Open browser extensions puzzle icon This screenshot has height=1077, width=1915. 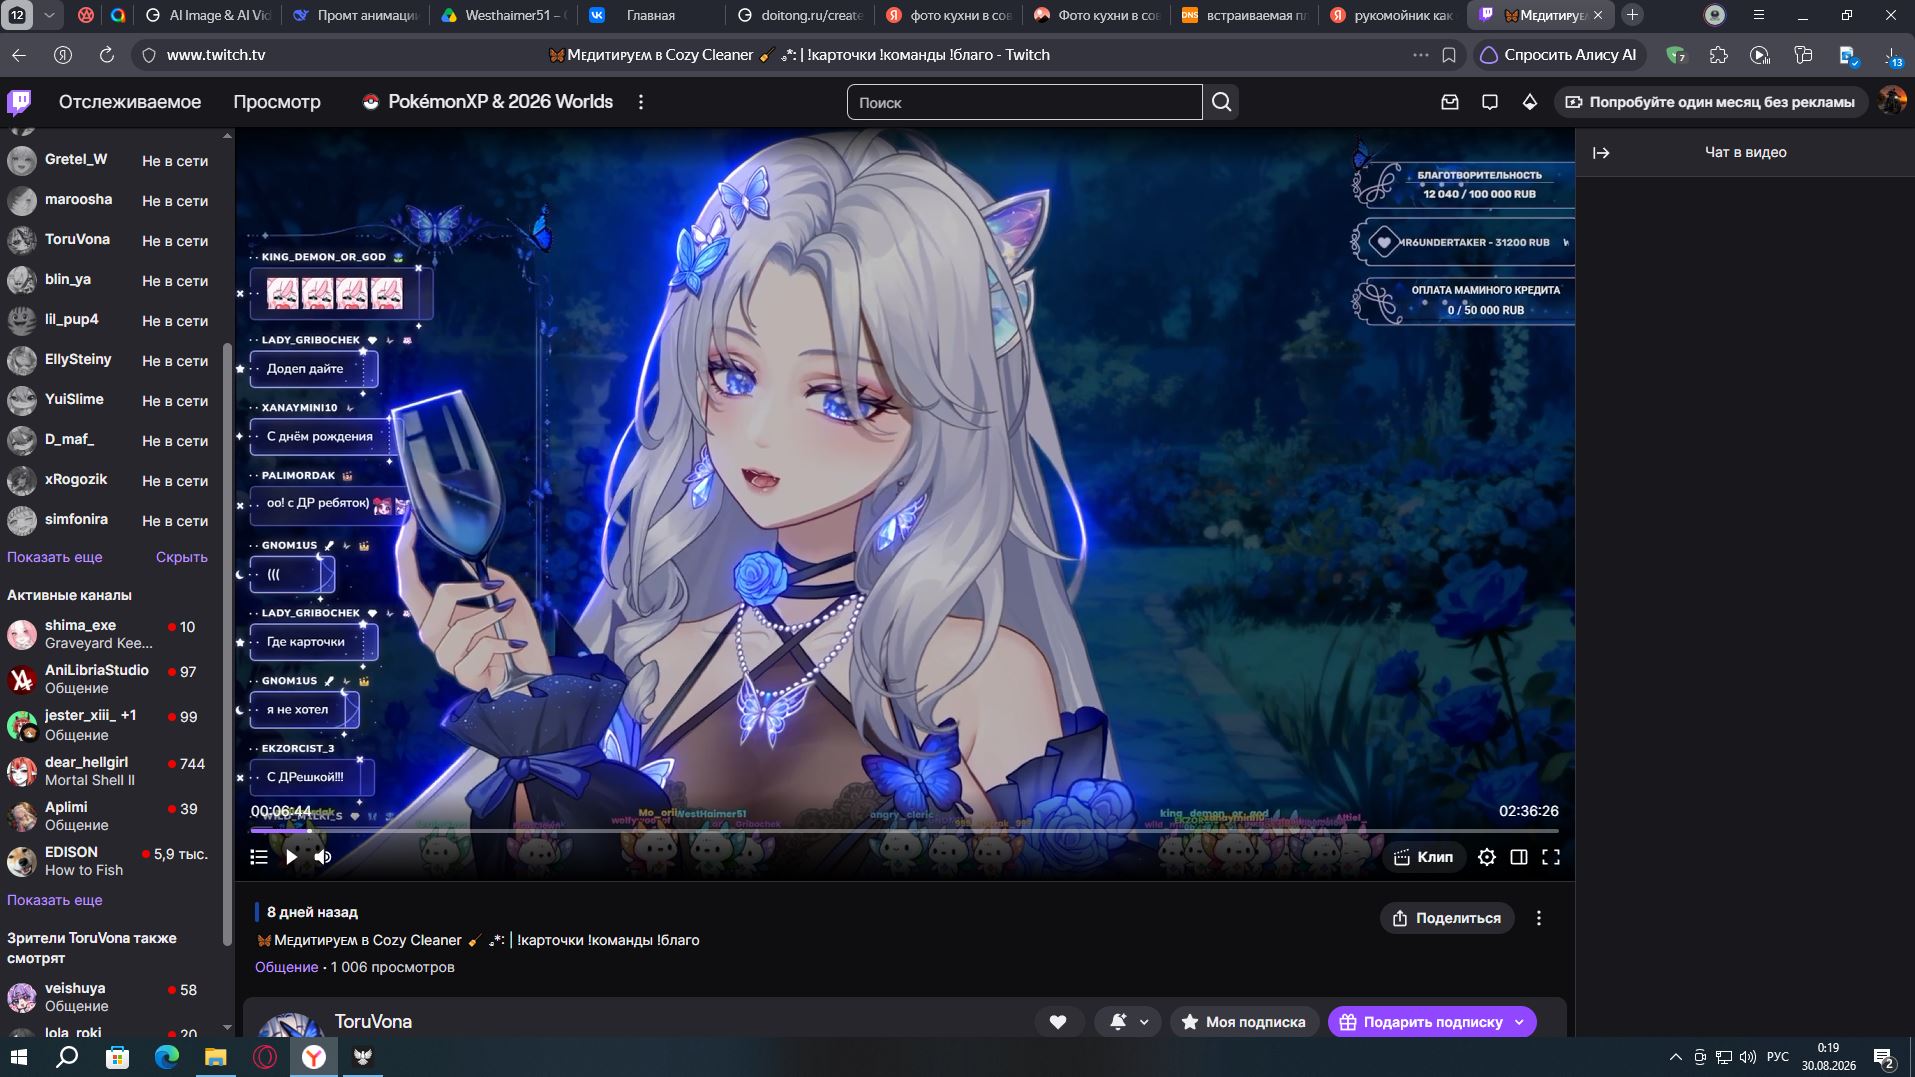1718,55
